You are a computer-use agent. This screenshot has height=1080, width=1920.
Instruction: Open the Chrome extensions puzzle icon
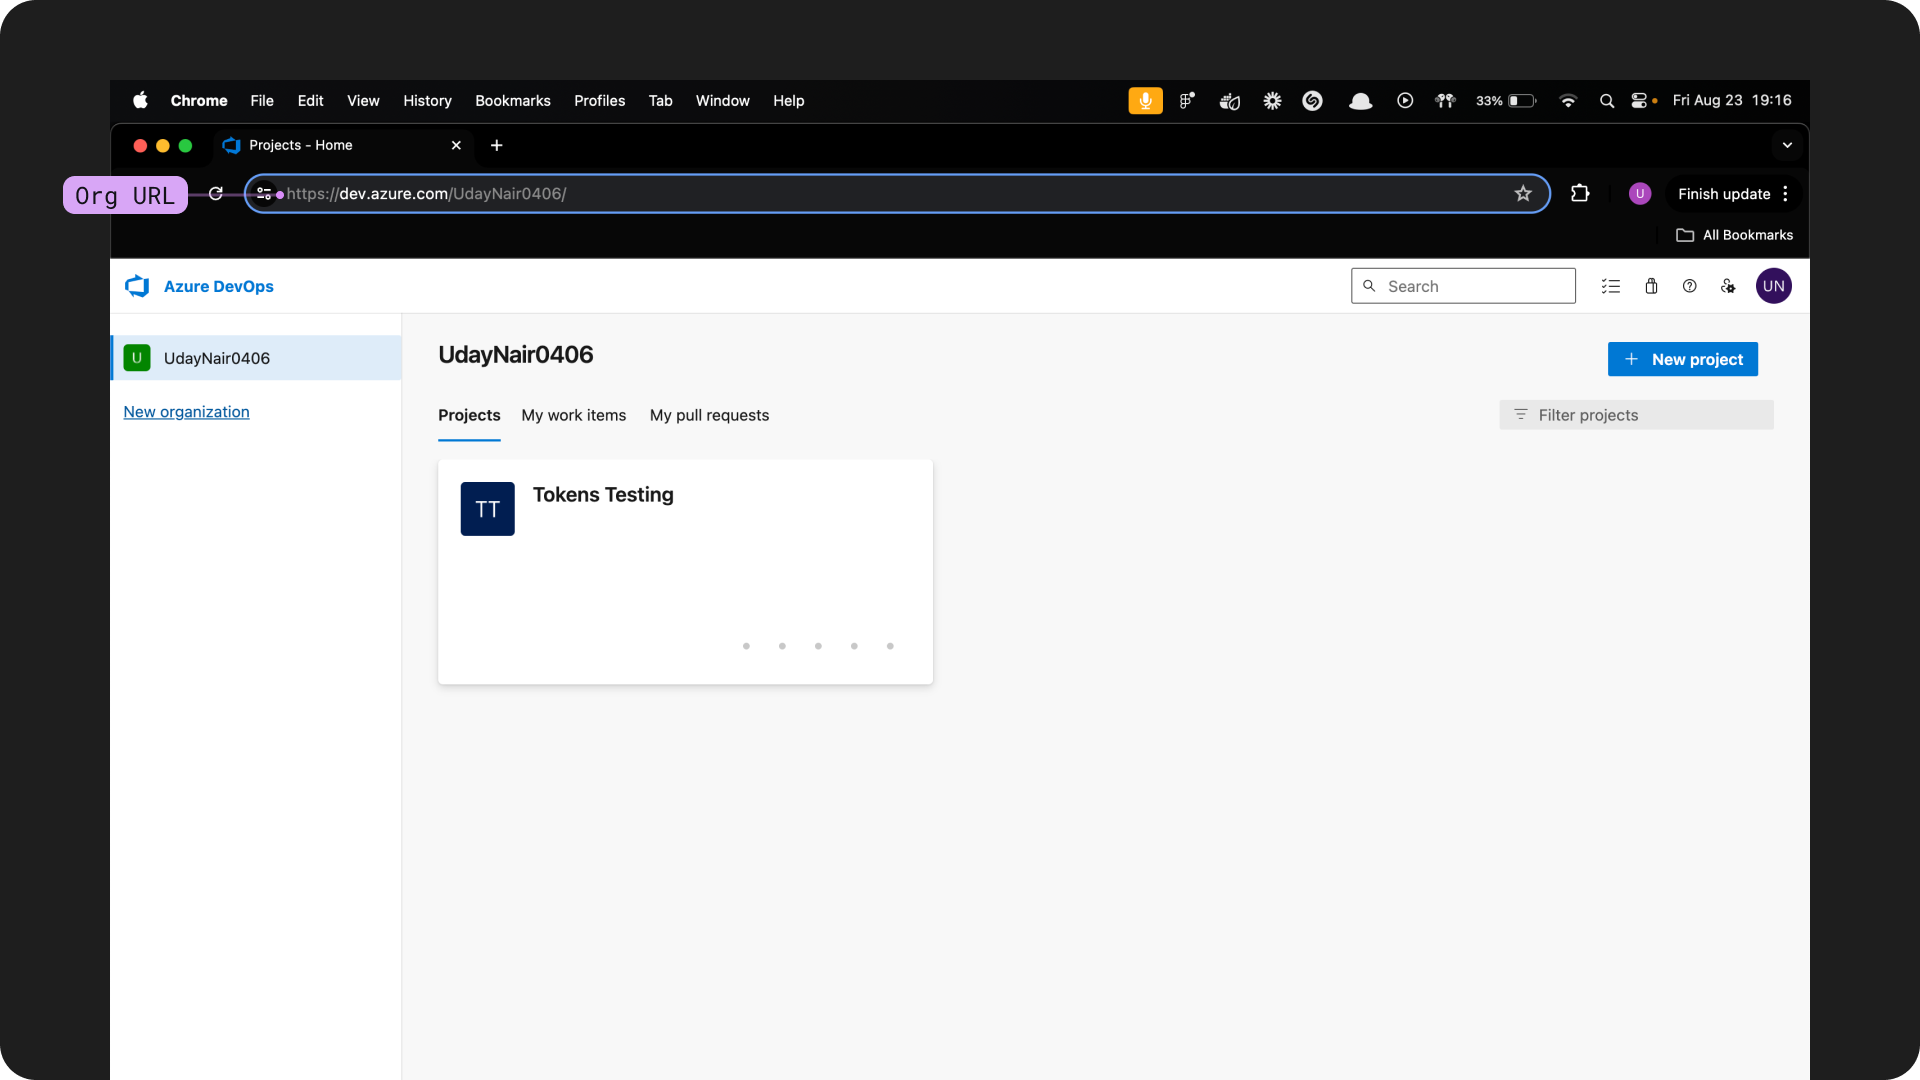point(1580,194)
